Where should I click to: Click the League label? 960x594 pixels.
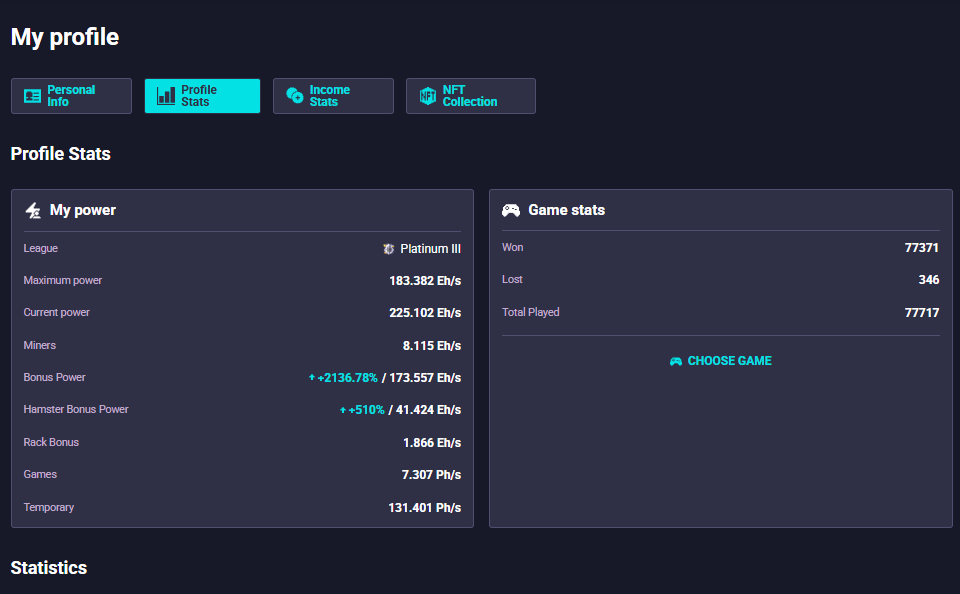[x=40, y=248]
